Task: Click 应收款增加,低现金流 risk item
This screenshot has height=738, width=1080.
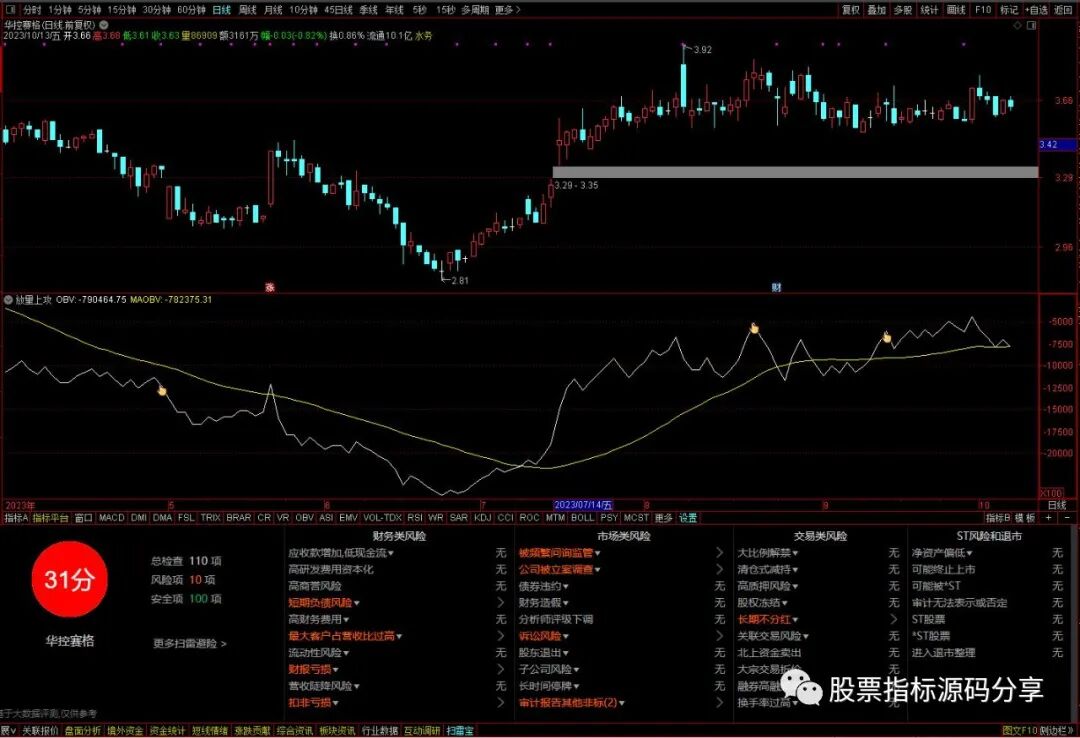Action: pos(341,553)
